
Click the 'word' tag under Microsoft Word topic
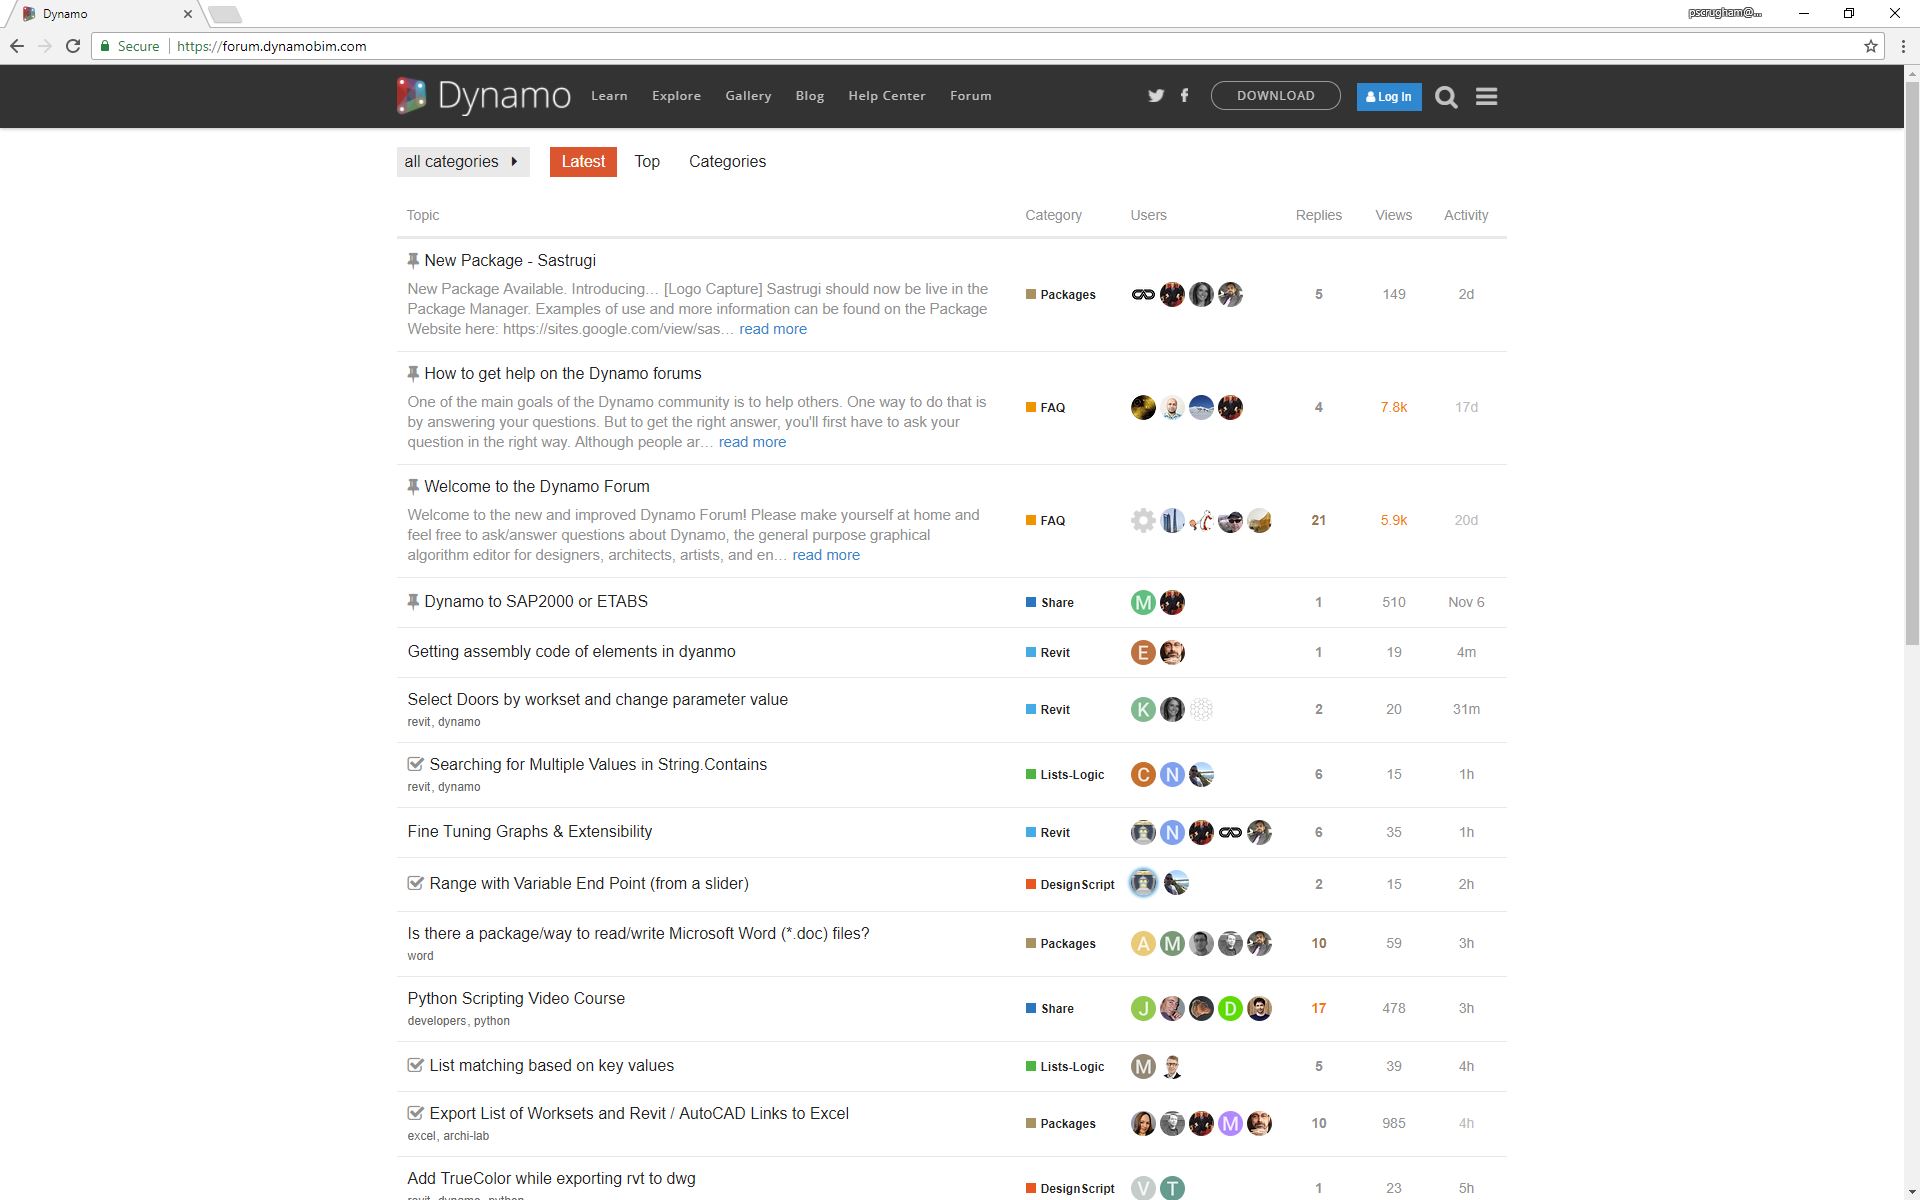[x=420, y=956]
